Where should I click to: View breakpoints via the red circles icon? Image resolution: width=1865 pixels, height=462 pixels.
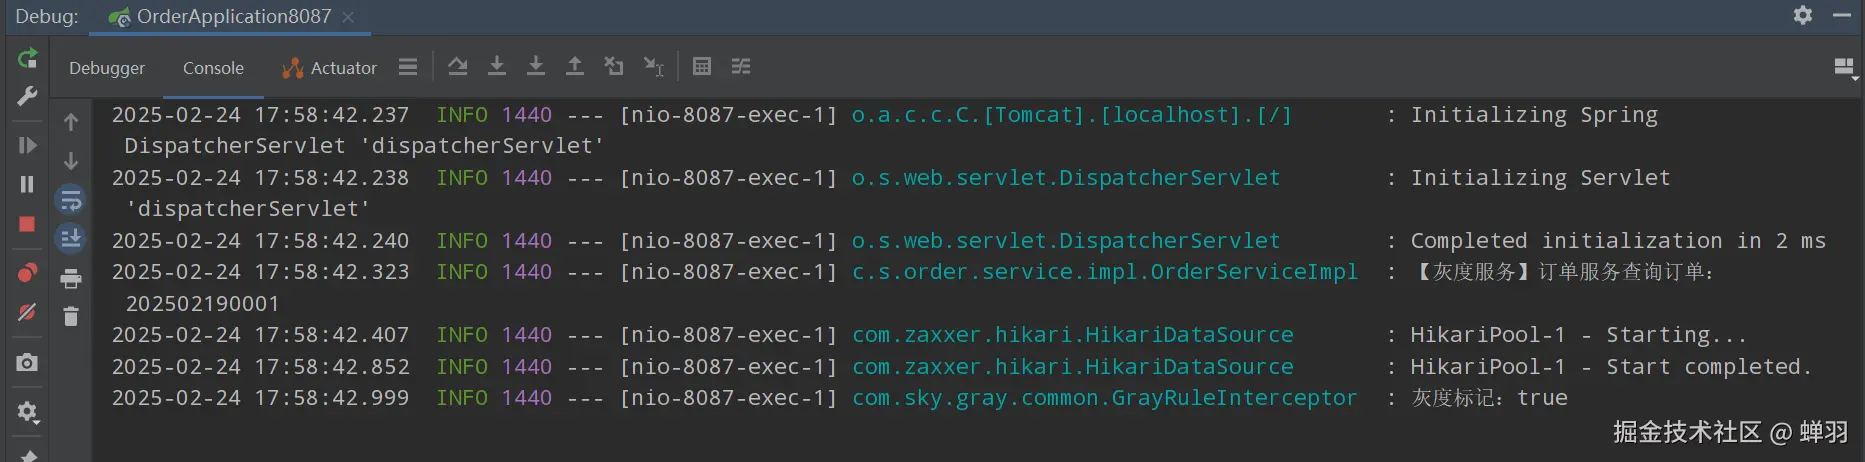pyautogui.click(x=28, y=272)
